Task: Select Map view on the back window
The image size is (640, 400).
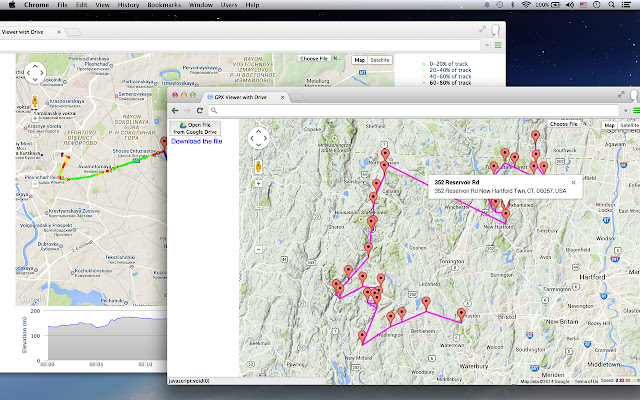Action: (359, 60)
